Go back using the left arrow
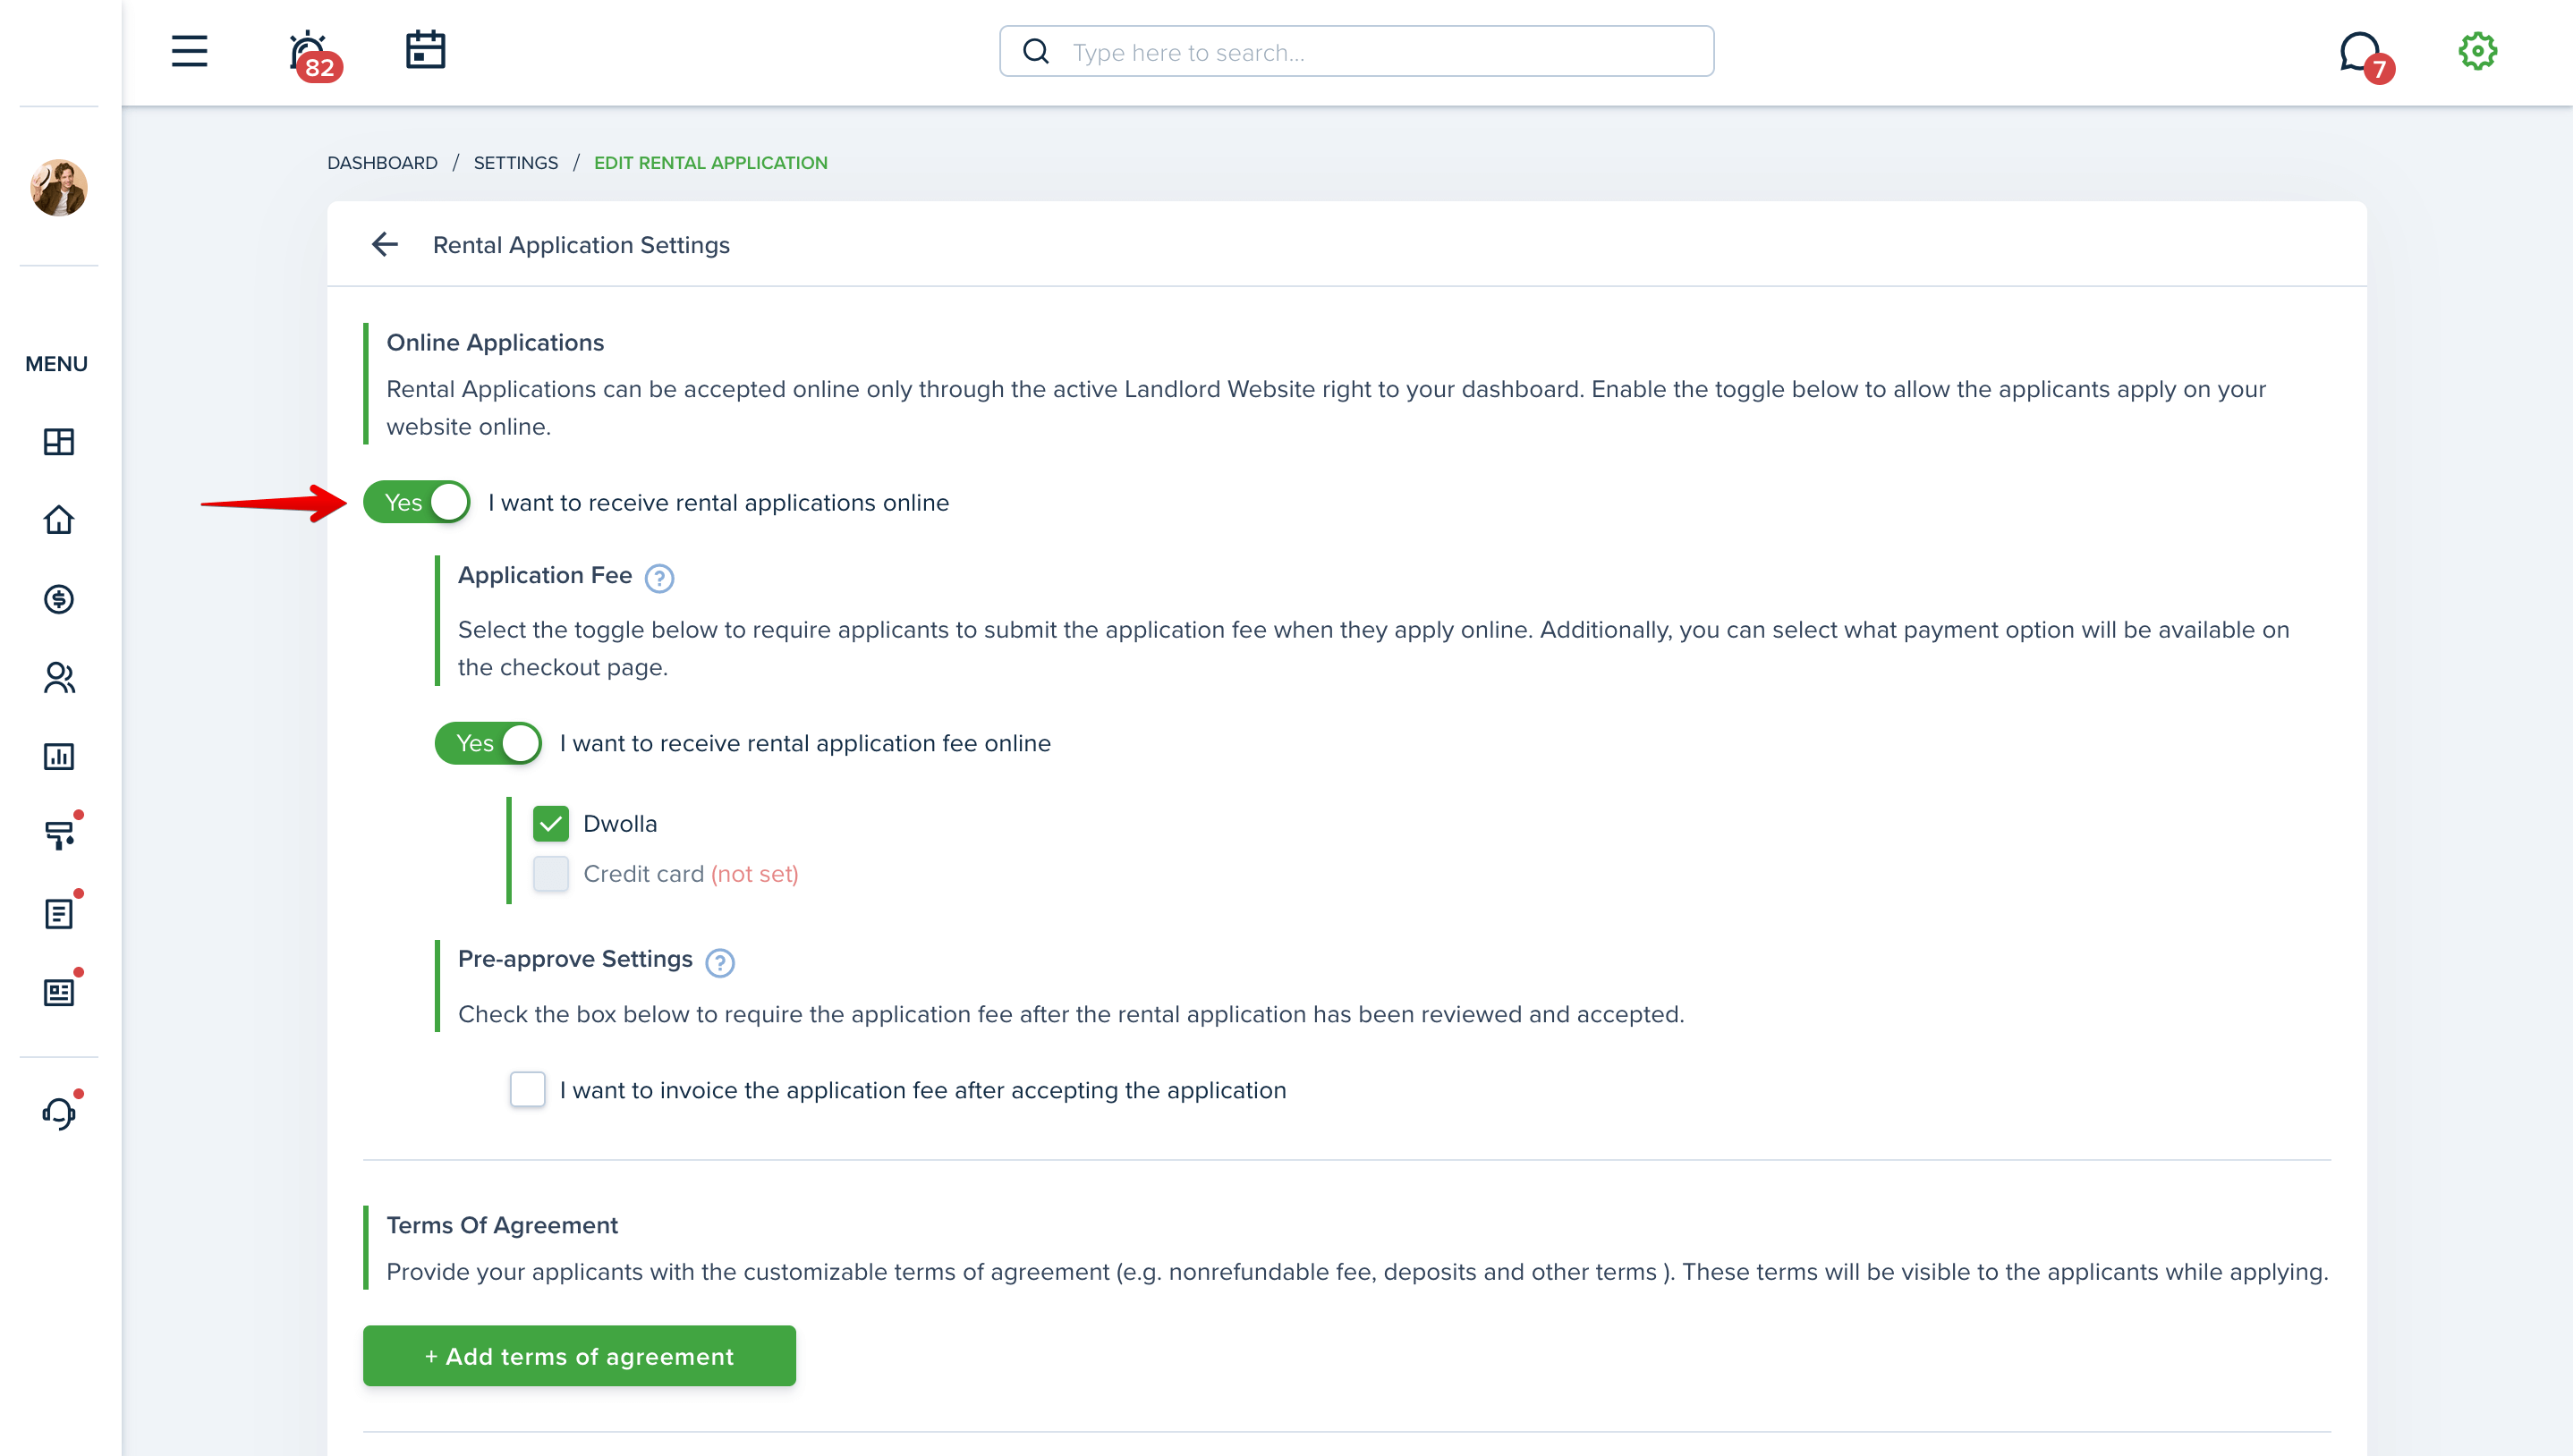 (385, 244)
